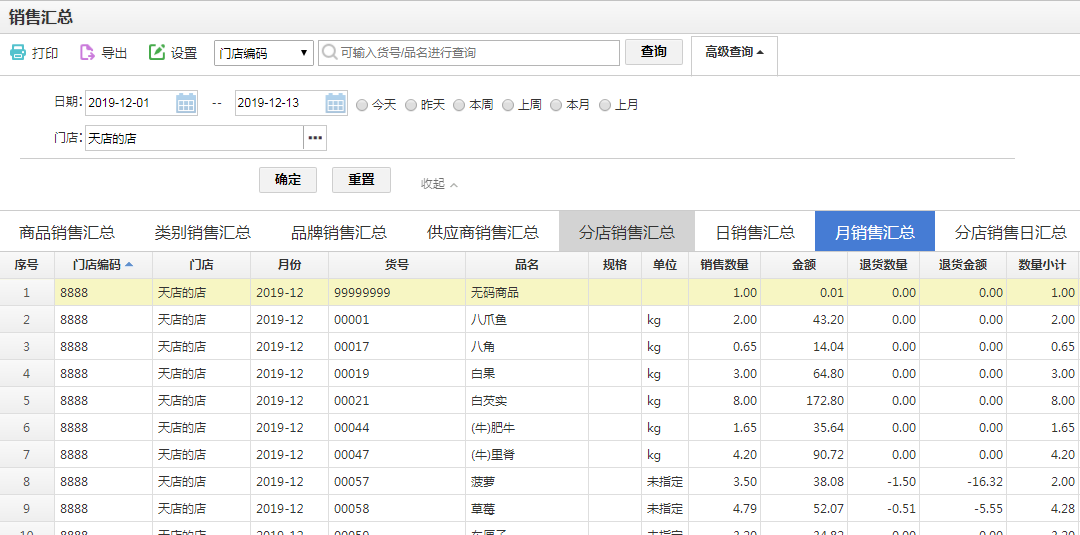Select the (牛)里脊 product cell
This screenshot has height=535, width=1080.
527,454
